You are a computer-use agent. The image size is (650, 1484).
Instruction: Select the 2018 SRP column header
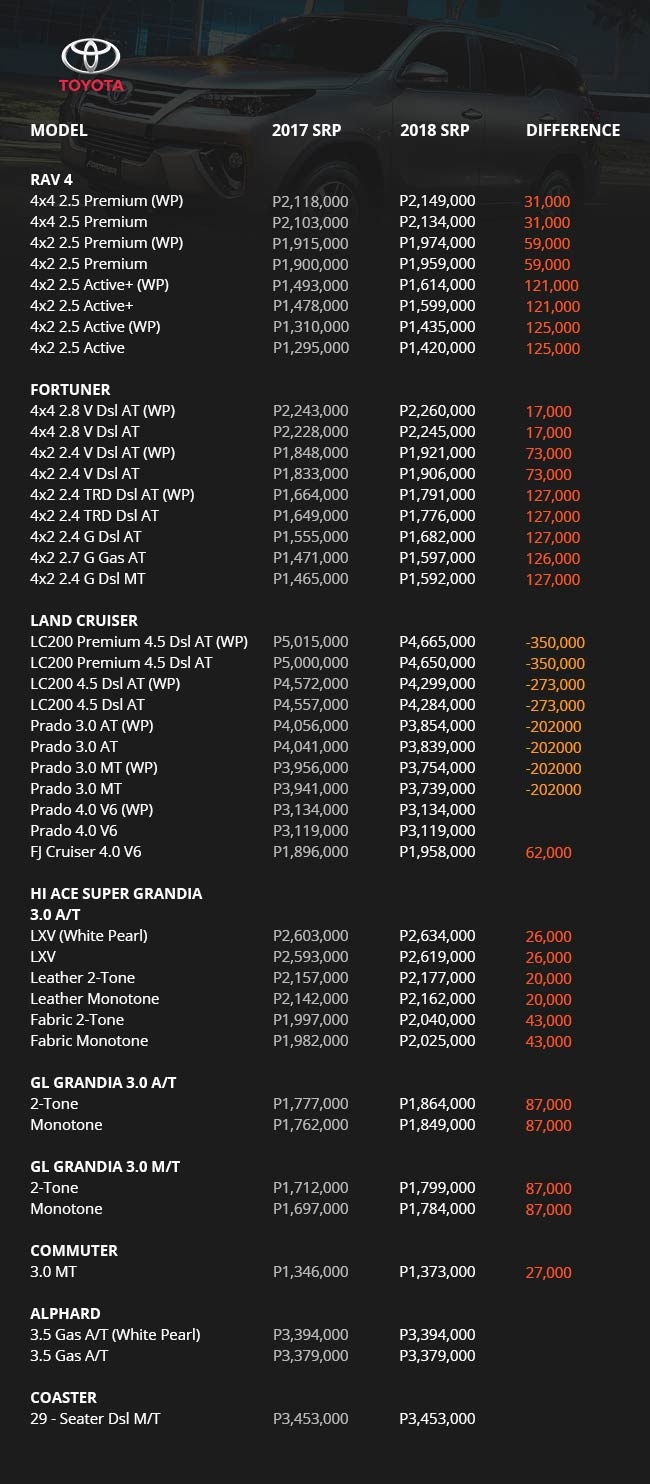434,130
